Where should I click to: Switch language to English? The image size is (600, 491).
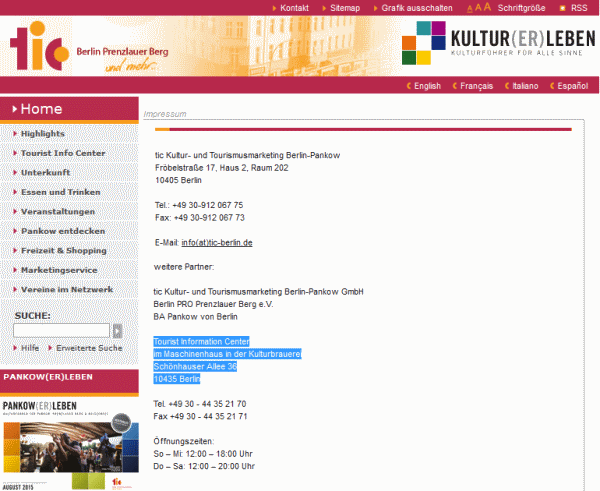point(427,86)
